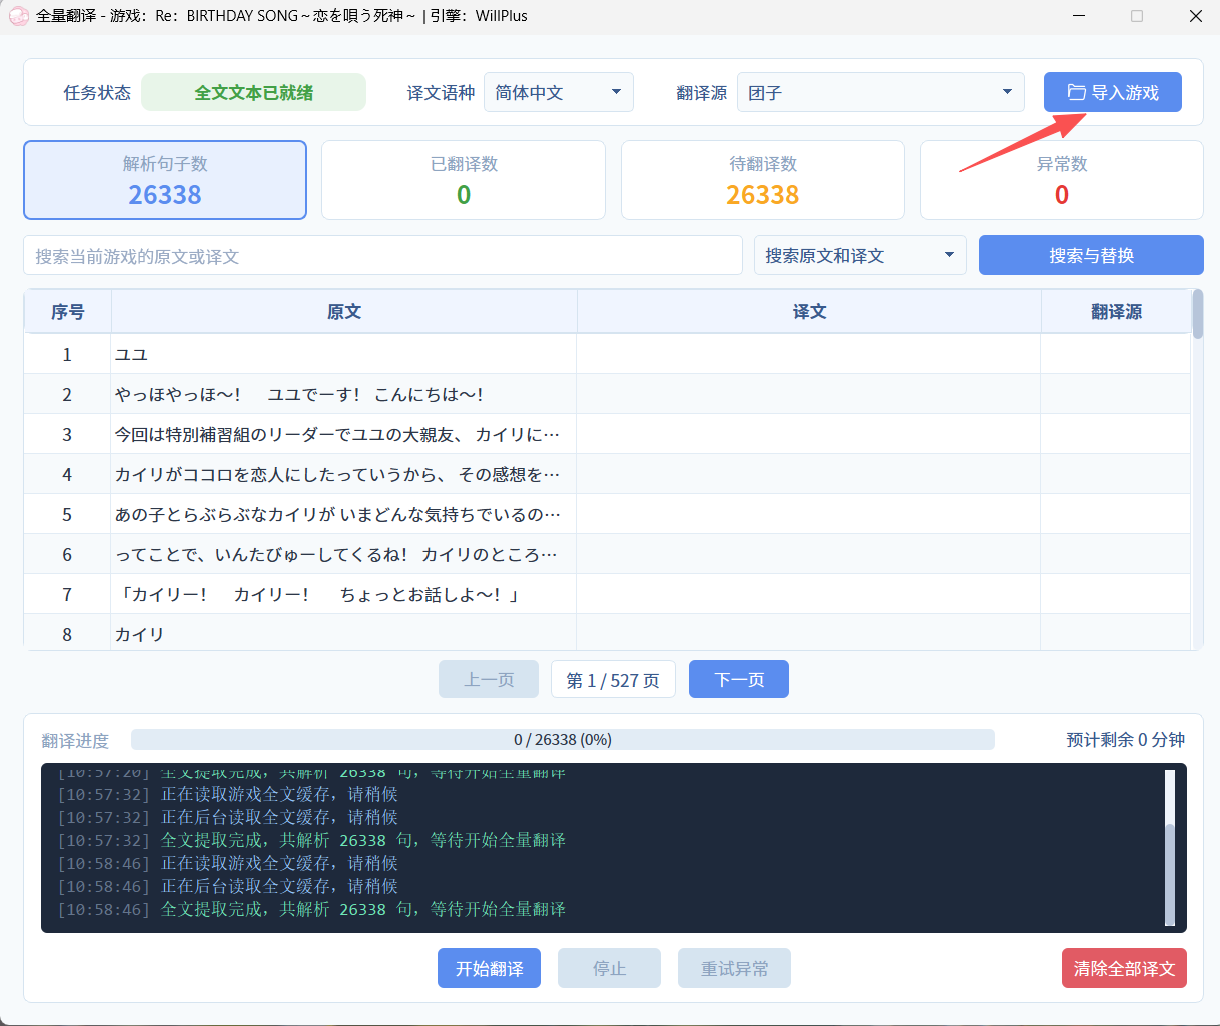Select the 待翻译数 26338 card
The height and width of the screenshot is (1026, 1220).
point(763,180)
